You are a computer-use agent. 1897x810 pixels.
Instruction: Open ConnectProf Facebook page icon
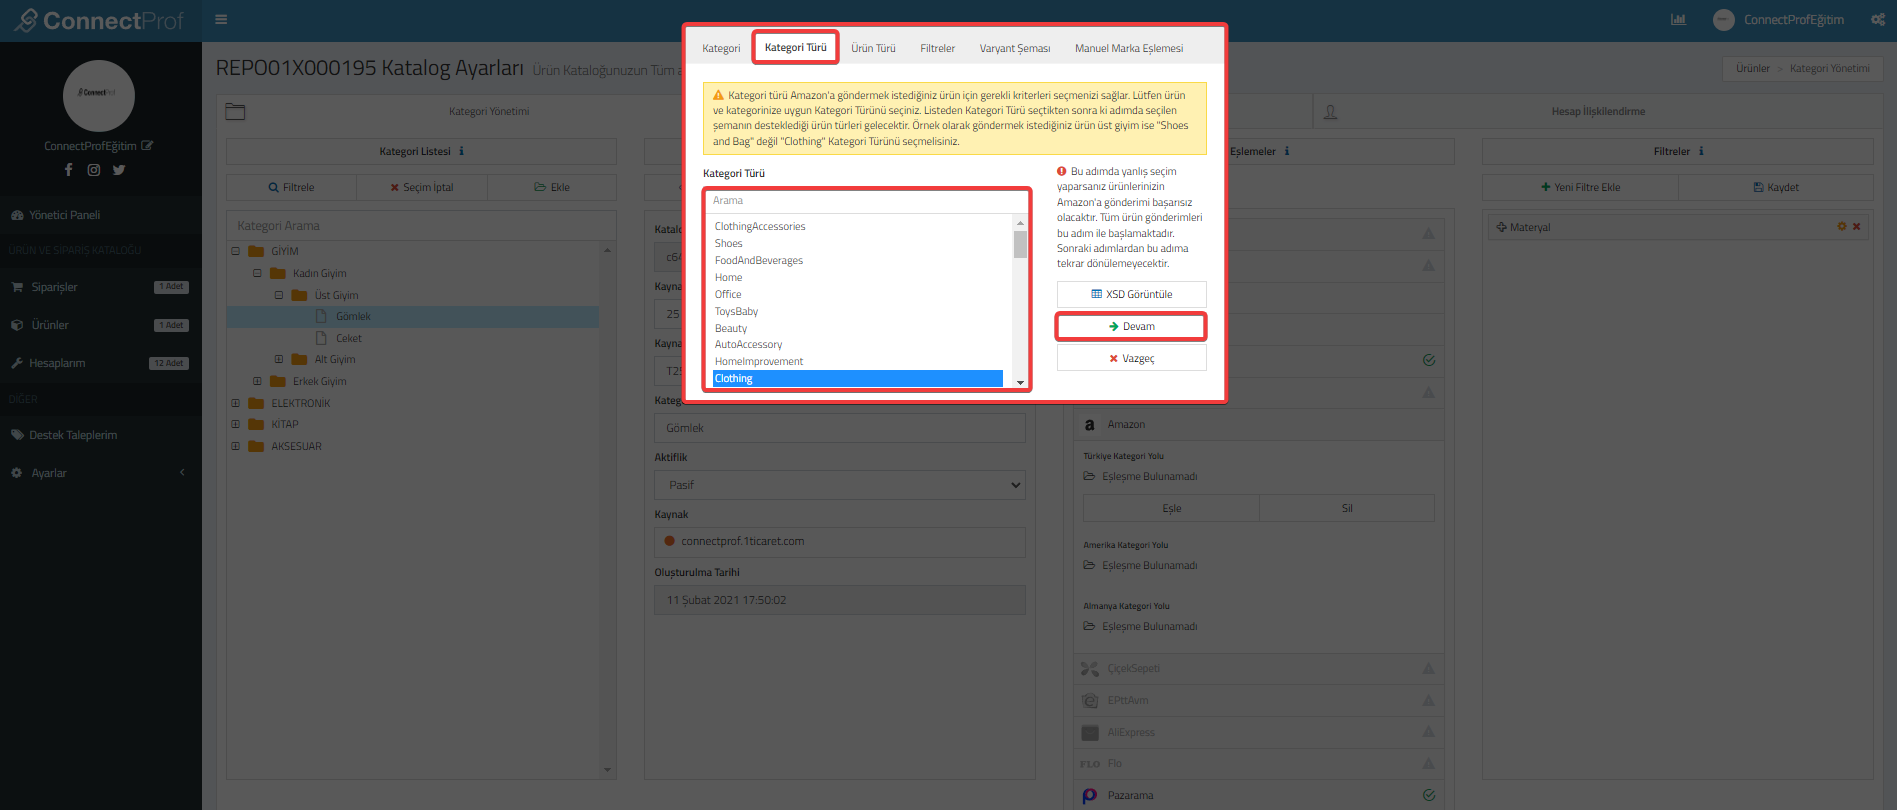(x=68, y=170)
